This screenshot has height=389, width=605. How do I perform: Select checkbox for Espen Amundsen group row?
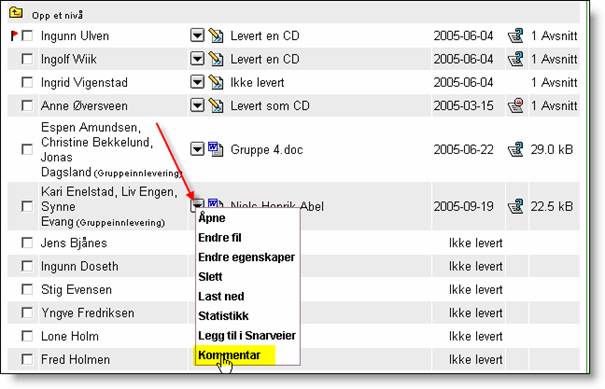[x=27, y=149]
